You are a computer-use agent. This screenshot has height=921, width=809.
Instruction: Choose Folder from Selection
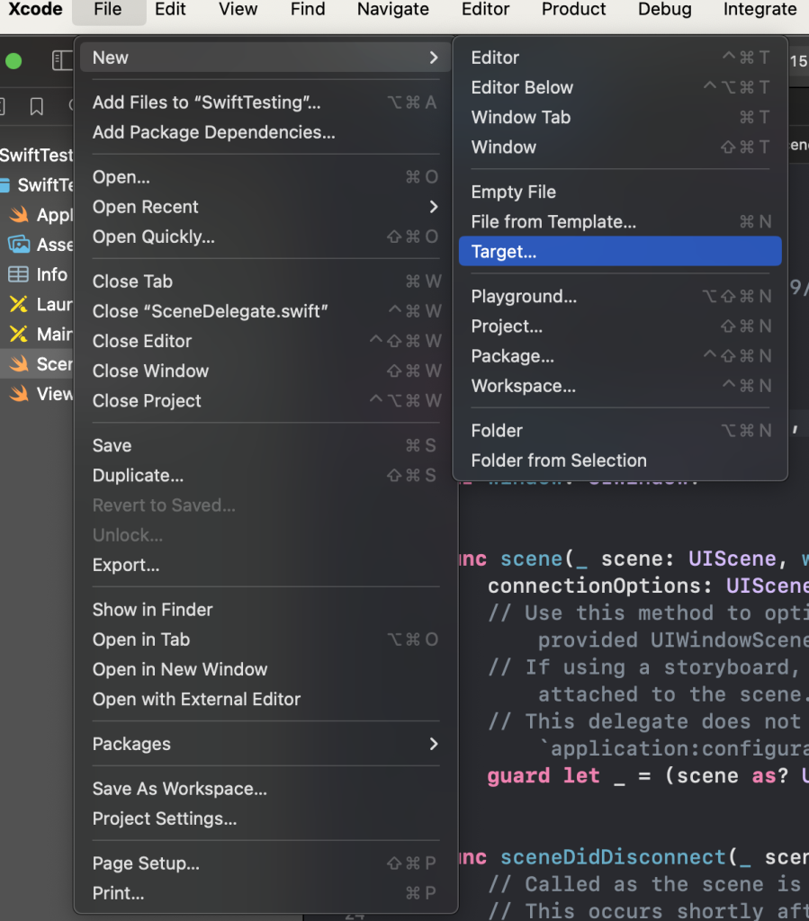click(620, 460)
